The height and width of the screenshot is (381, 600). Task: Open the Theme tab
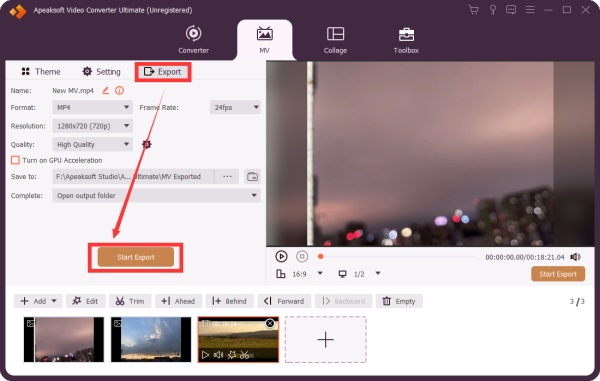click(41, 72)
